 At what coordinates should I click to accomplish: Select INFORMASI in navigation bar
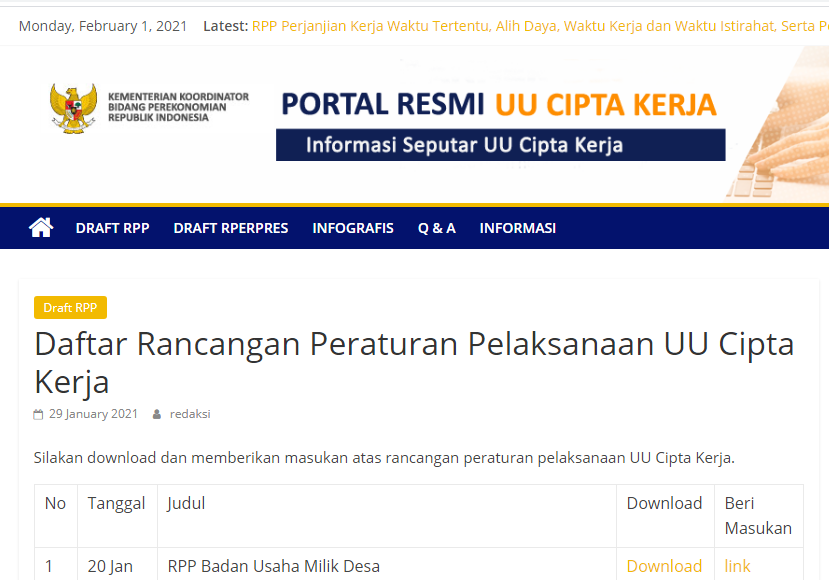click(517, 228)
